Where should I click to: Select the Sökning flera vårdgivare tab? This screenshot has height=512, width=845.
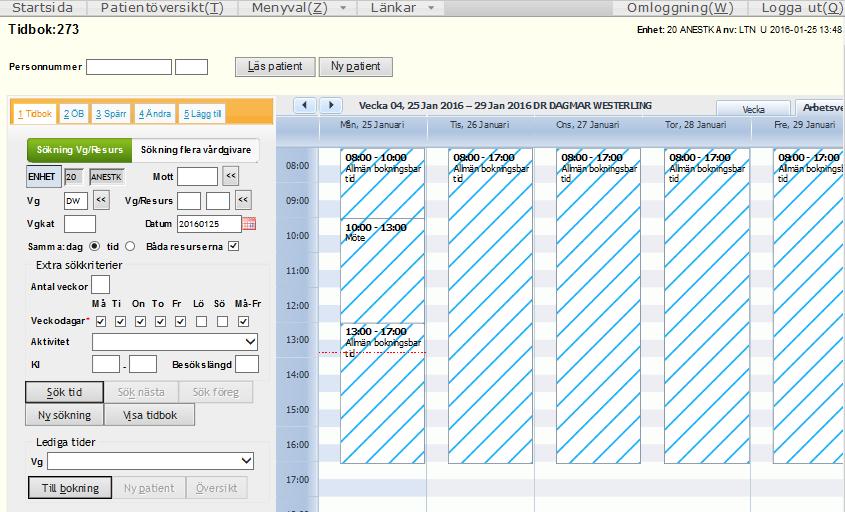click(196, 150)
